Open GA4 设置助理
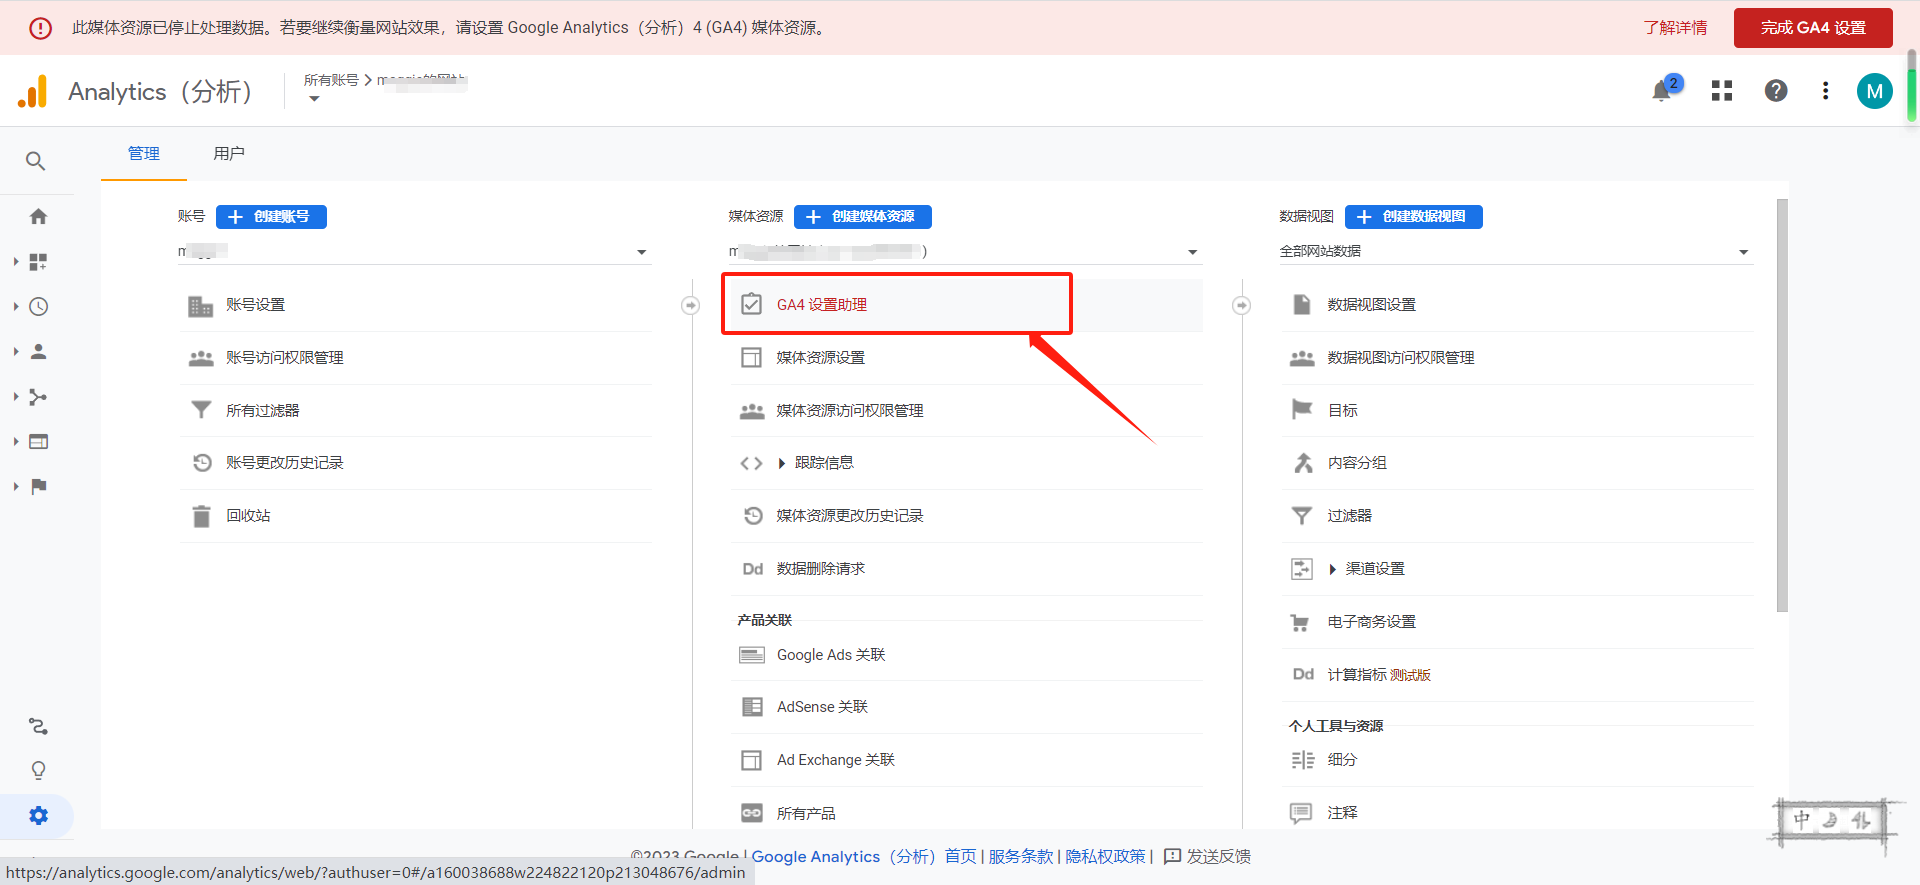This screenshot has width=1920, height=885. (966, 305)
